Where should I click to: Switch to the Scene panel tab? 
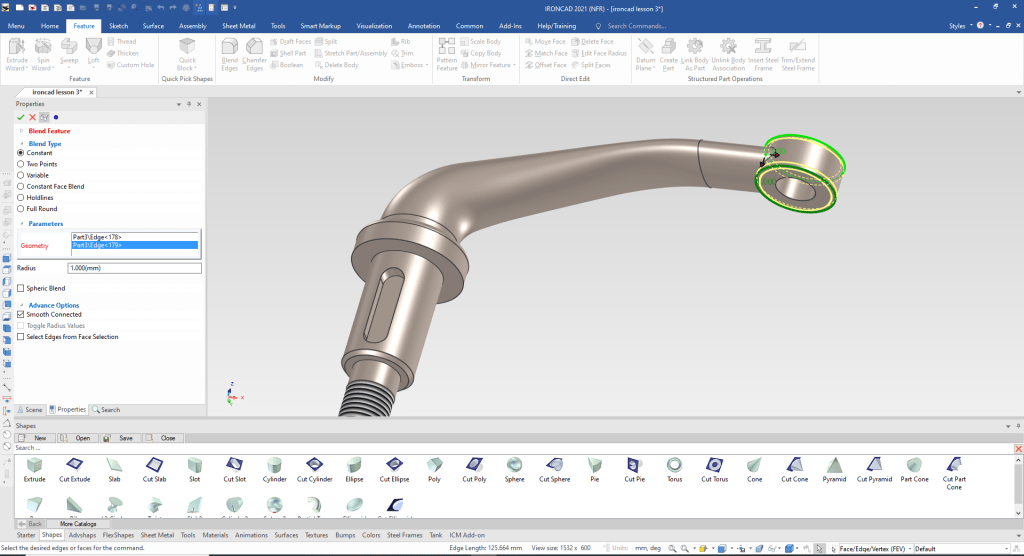[30, 409]
